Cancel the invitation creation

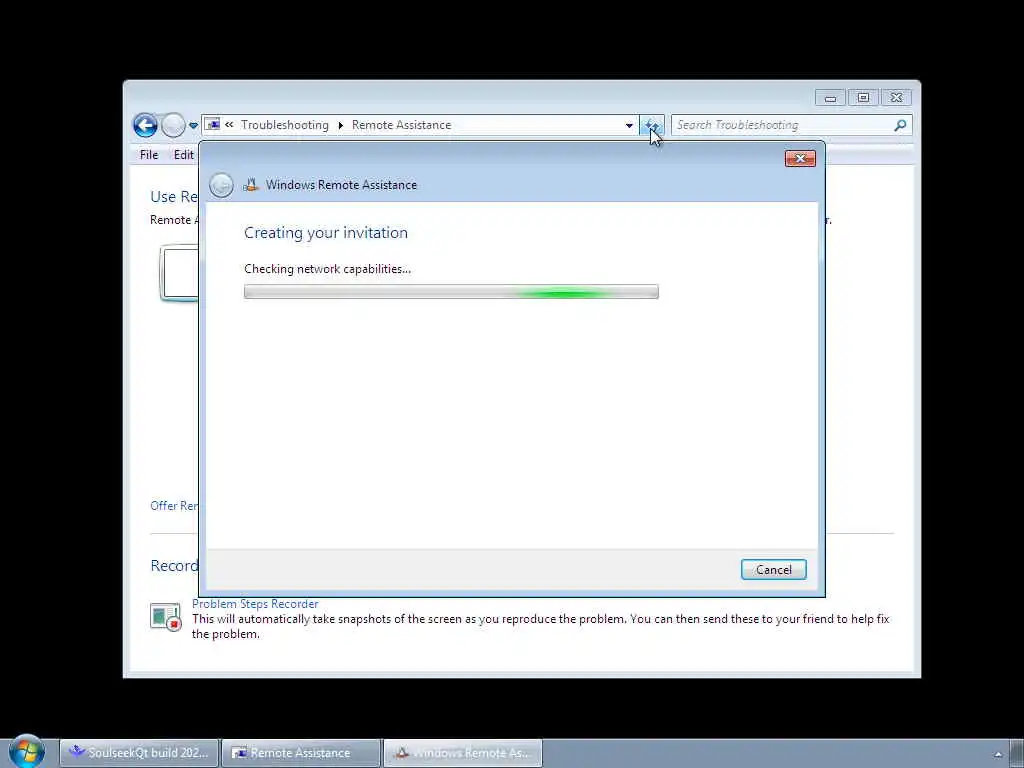[773, 569]
